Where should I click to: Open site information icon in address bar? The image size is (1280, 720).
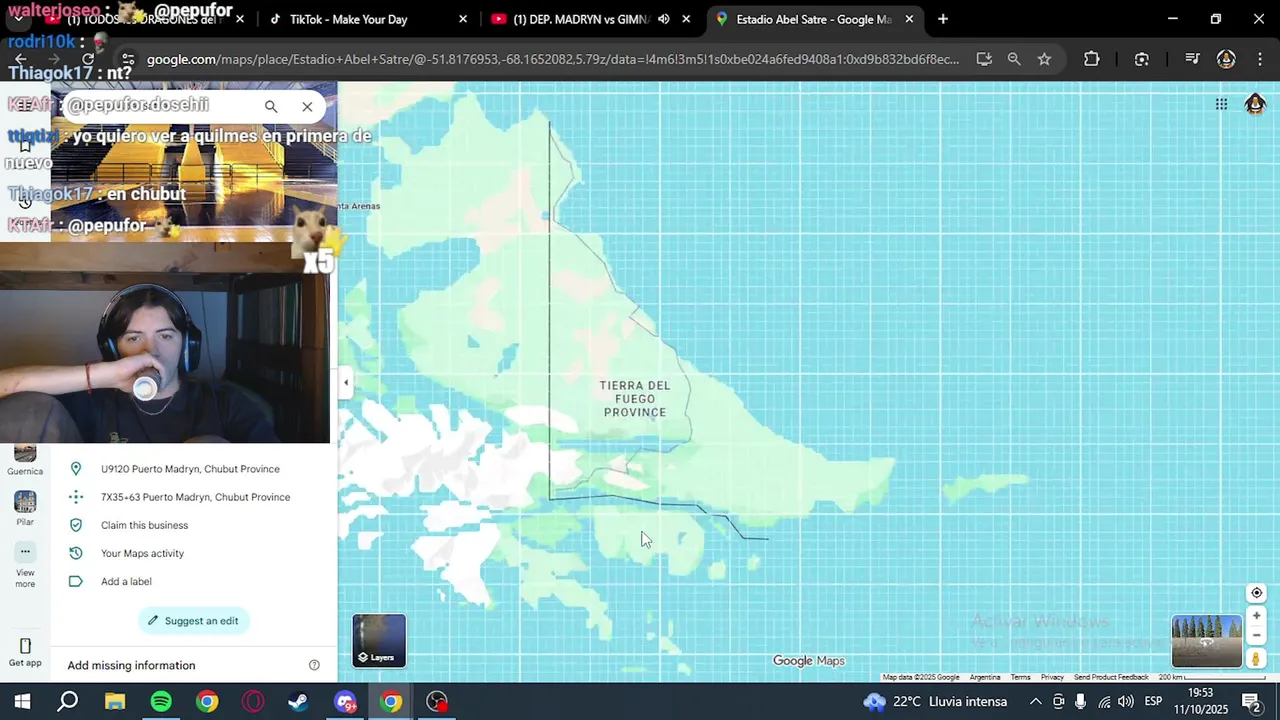click(126, 59)
